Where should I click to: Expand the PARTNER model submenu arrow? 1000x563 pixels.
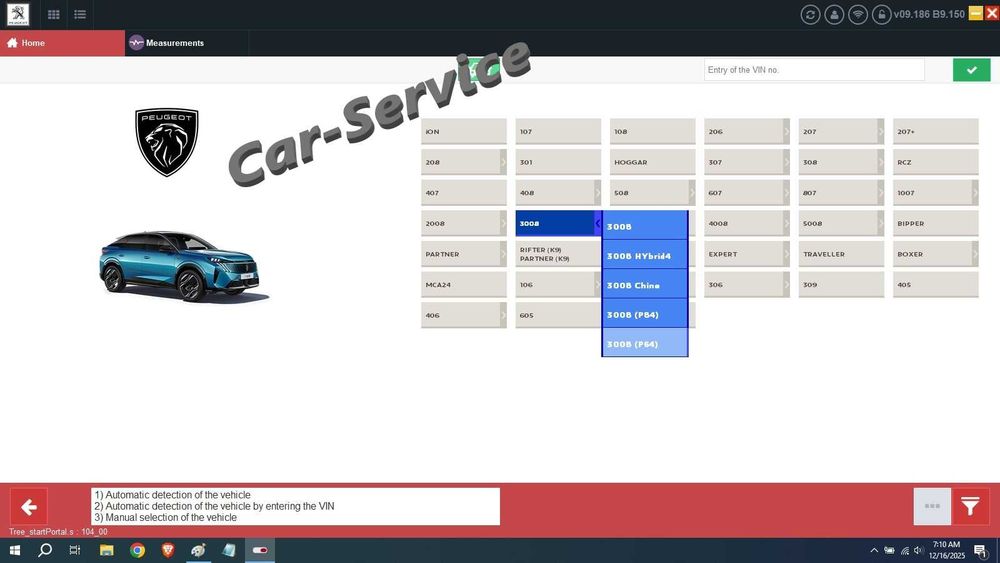[x=503, y=254]
